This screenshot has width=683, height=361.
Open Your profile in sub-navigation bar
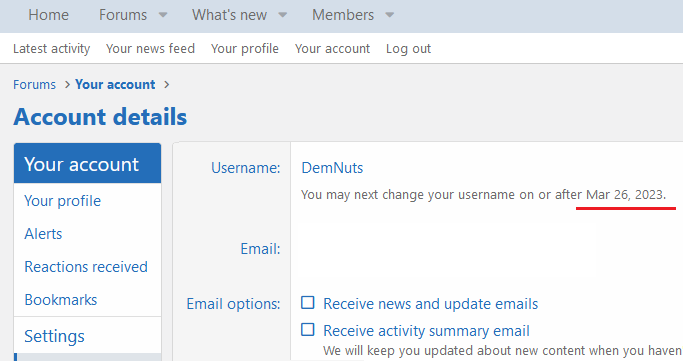tap(245, 48)
